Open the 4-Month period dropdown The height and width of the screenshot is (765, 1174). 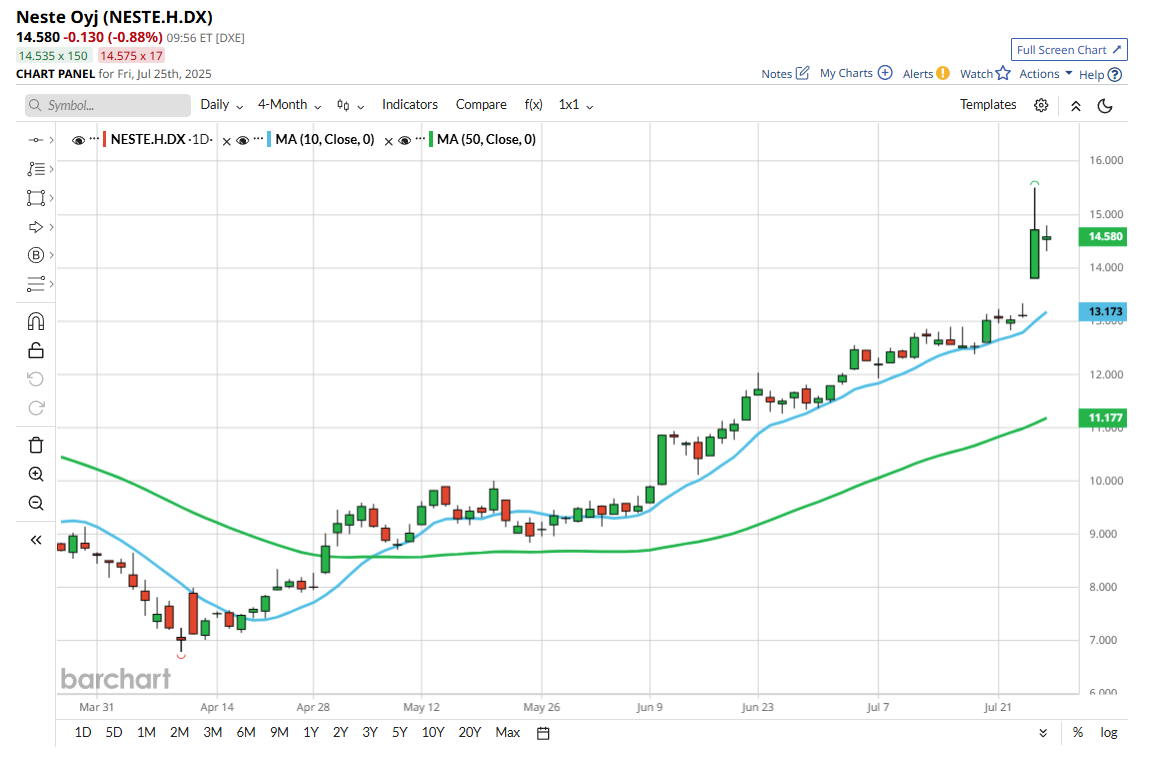[x=289, y=105]
